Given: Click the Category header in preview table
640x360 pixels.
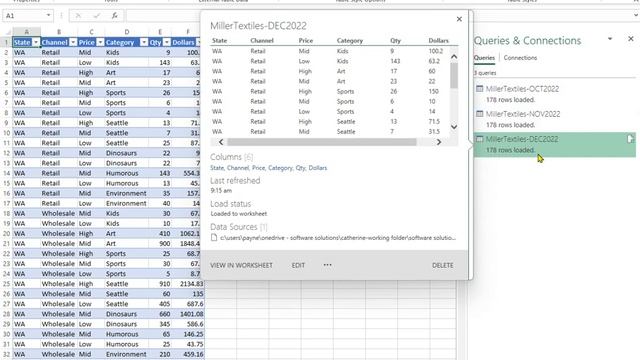Looking at the screenshot, I should (350, 40).
